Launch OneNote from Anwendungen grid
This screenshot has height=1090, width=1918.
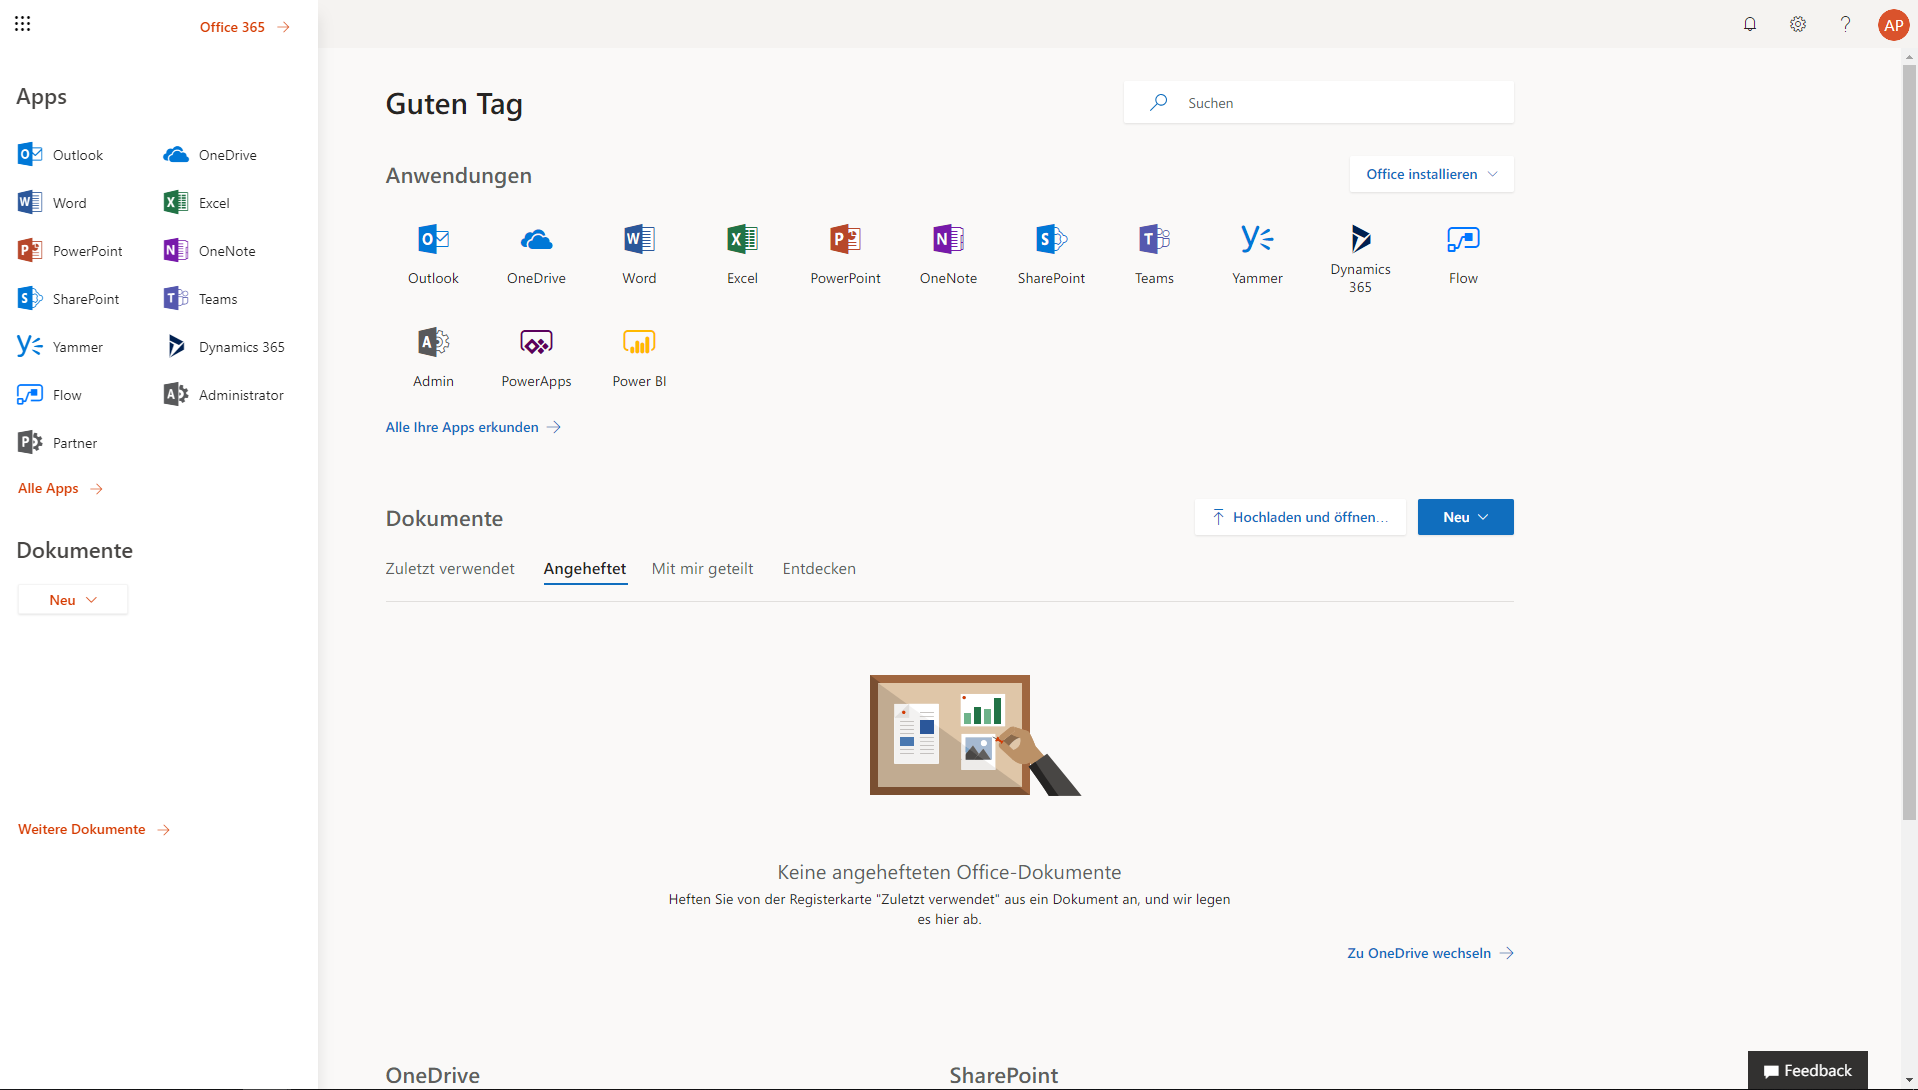point(948,255)
